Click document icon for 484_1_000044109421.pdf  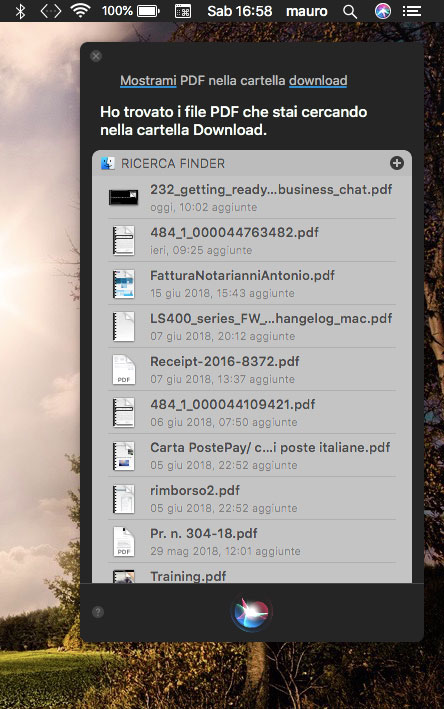click(x=123, y=412)
